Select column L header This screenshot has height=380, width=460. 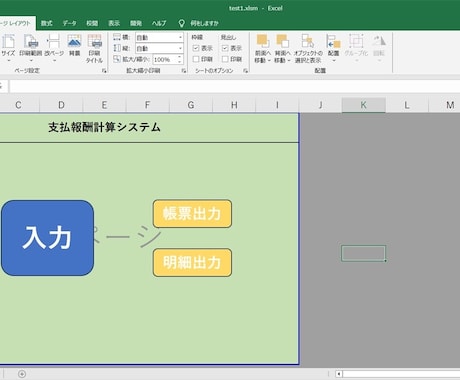point(407,105)
